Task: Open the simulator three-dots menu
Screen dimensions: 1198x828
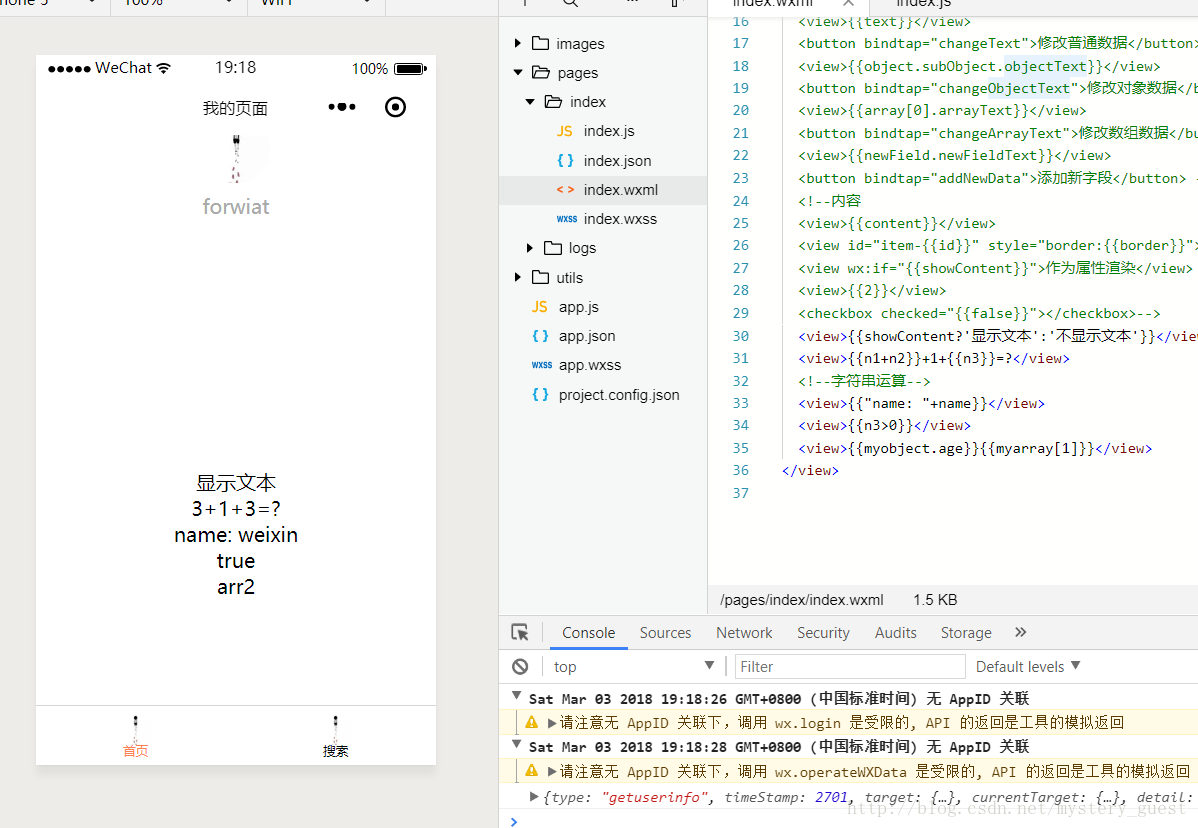Action: pos(342,107)
